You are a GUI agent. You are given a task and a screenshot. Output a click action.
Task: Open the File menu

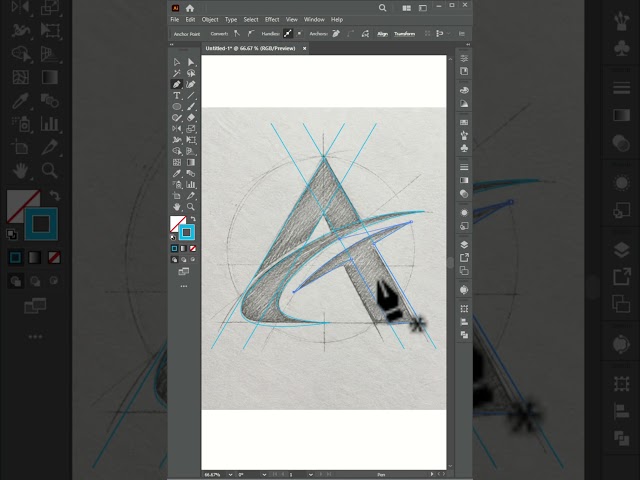pos(175,20)
